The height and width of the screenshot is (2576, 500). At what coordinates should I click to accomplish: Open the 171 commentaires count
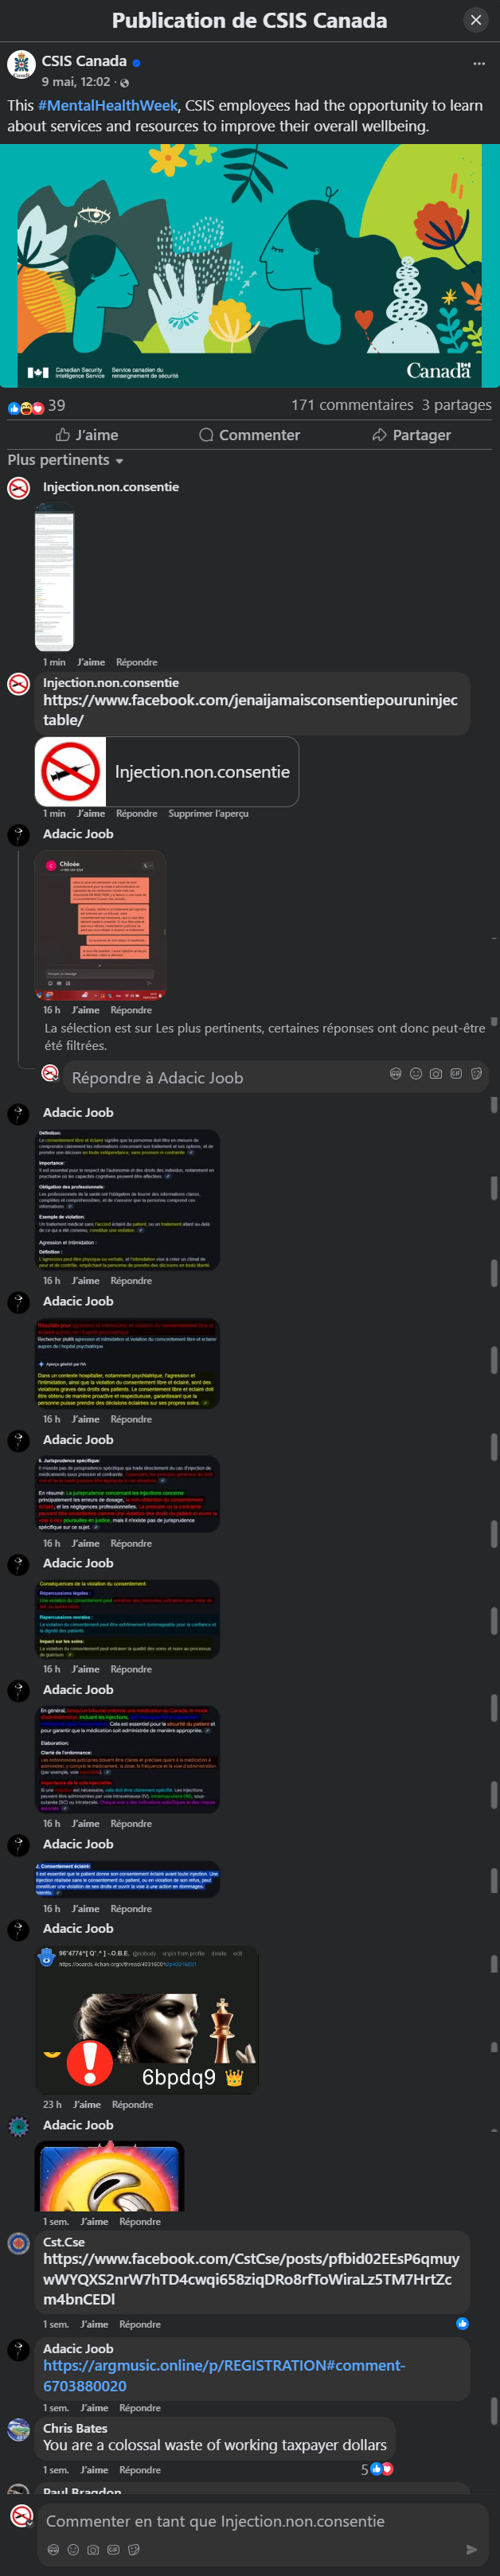click(352, 405)
